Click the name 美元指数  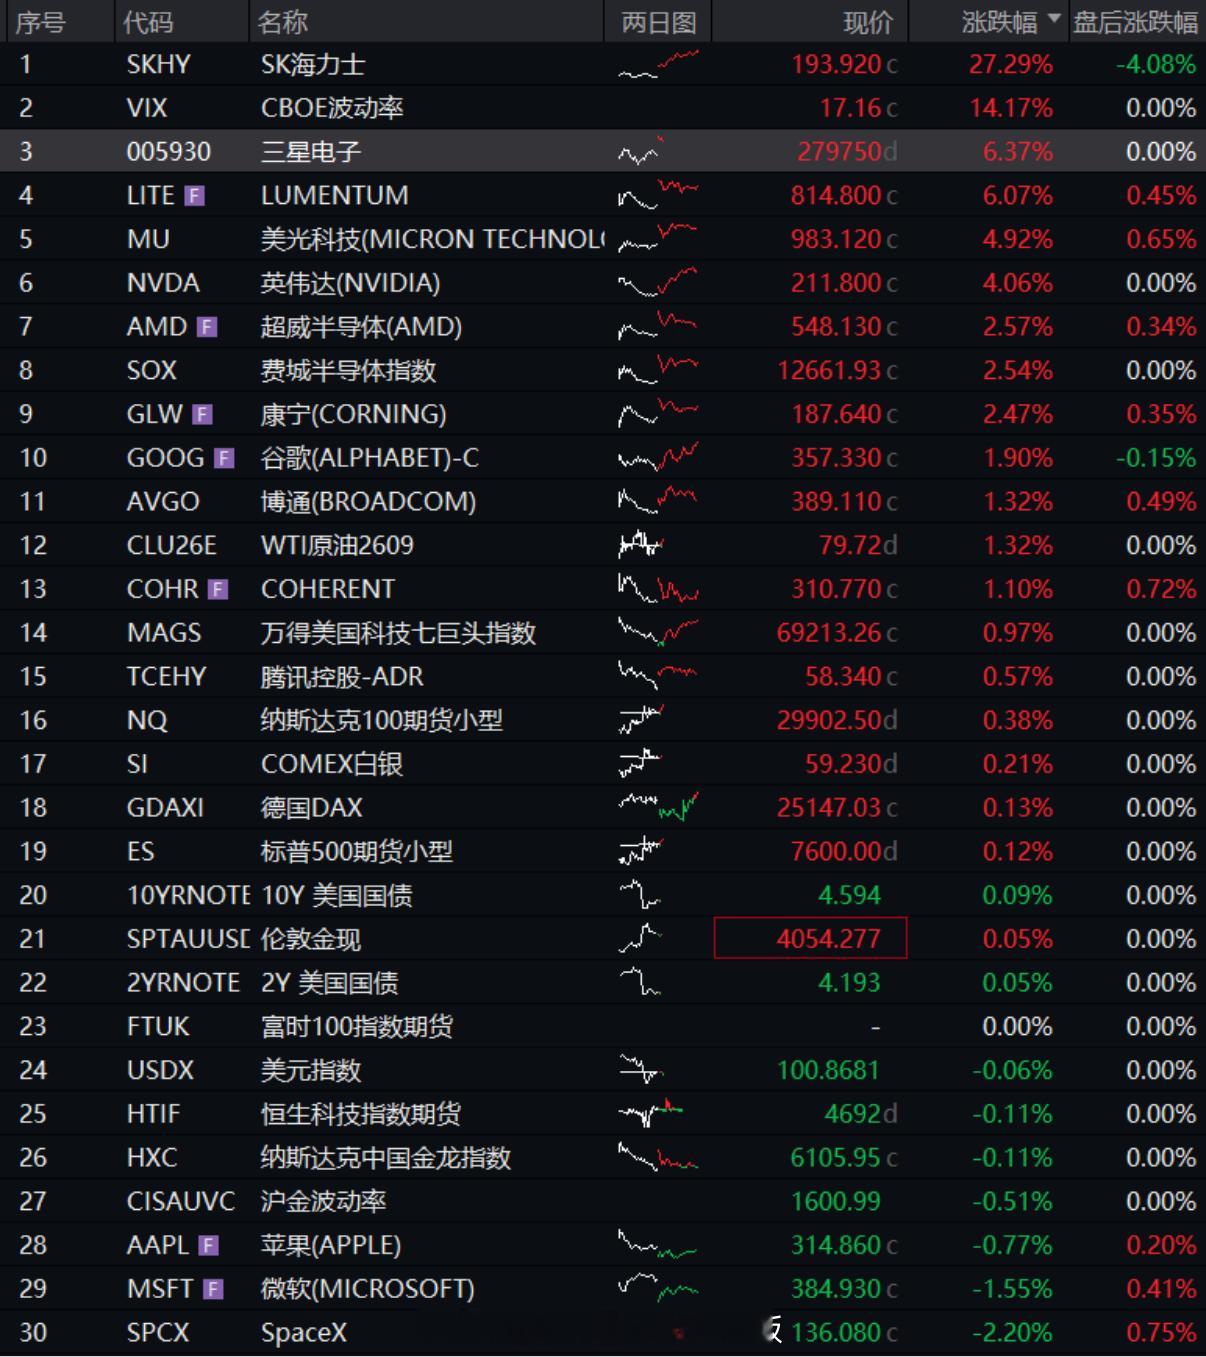310,1071
